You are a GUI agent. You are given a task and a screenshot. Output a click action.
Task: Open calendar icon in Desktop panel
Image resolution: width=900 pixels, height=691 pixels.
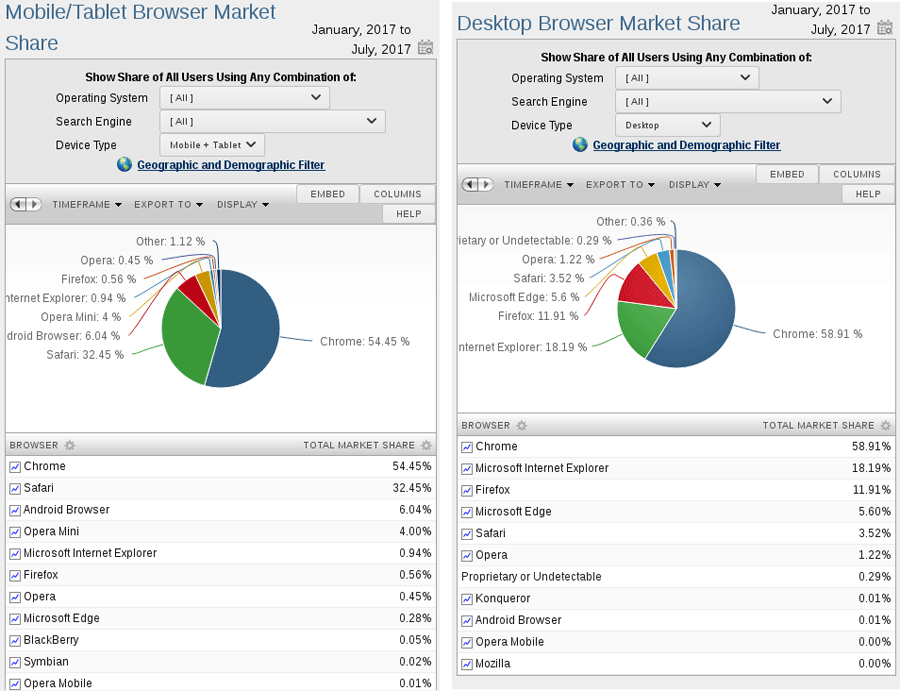[x=885, y=28]
